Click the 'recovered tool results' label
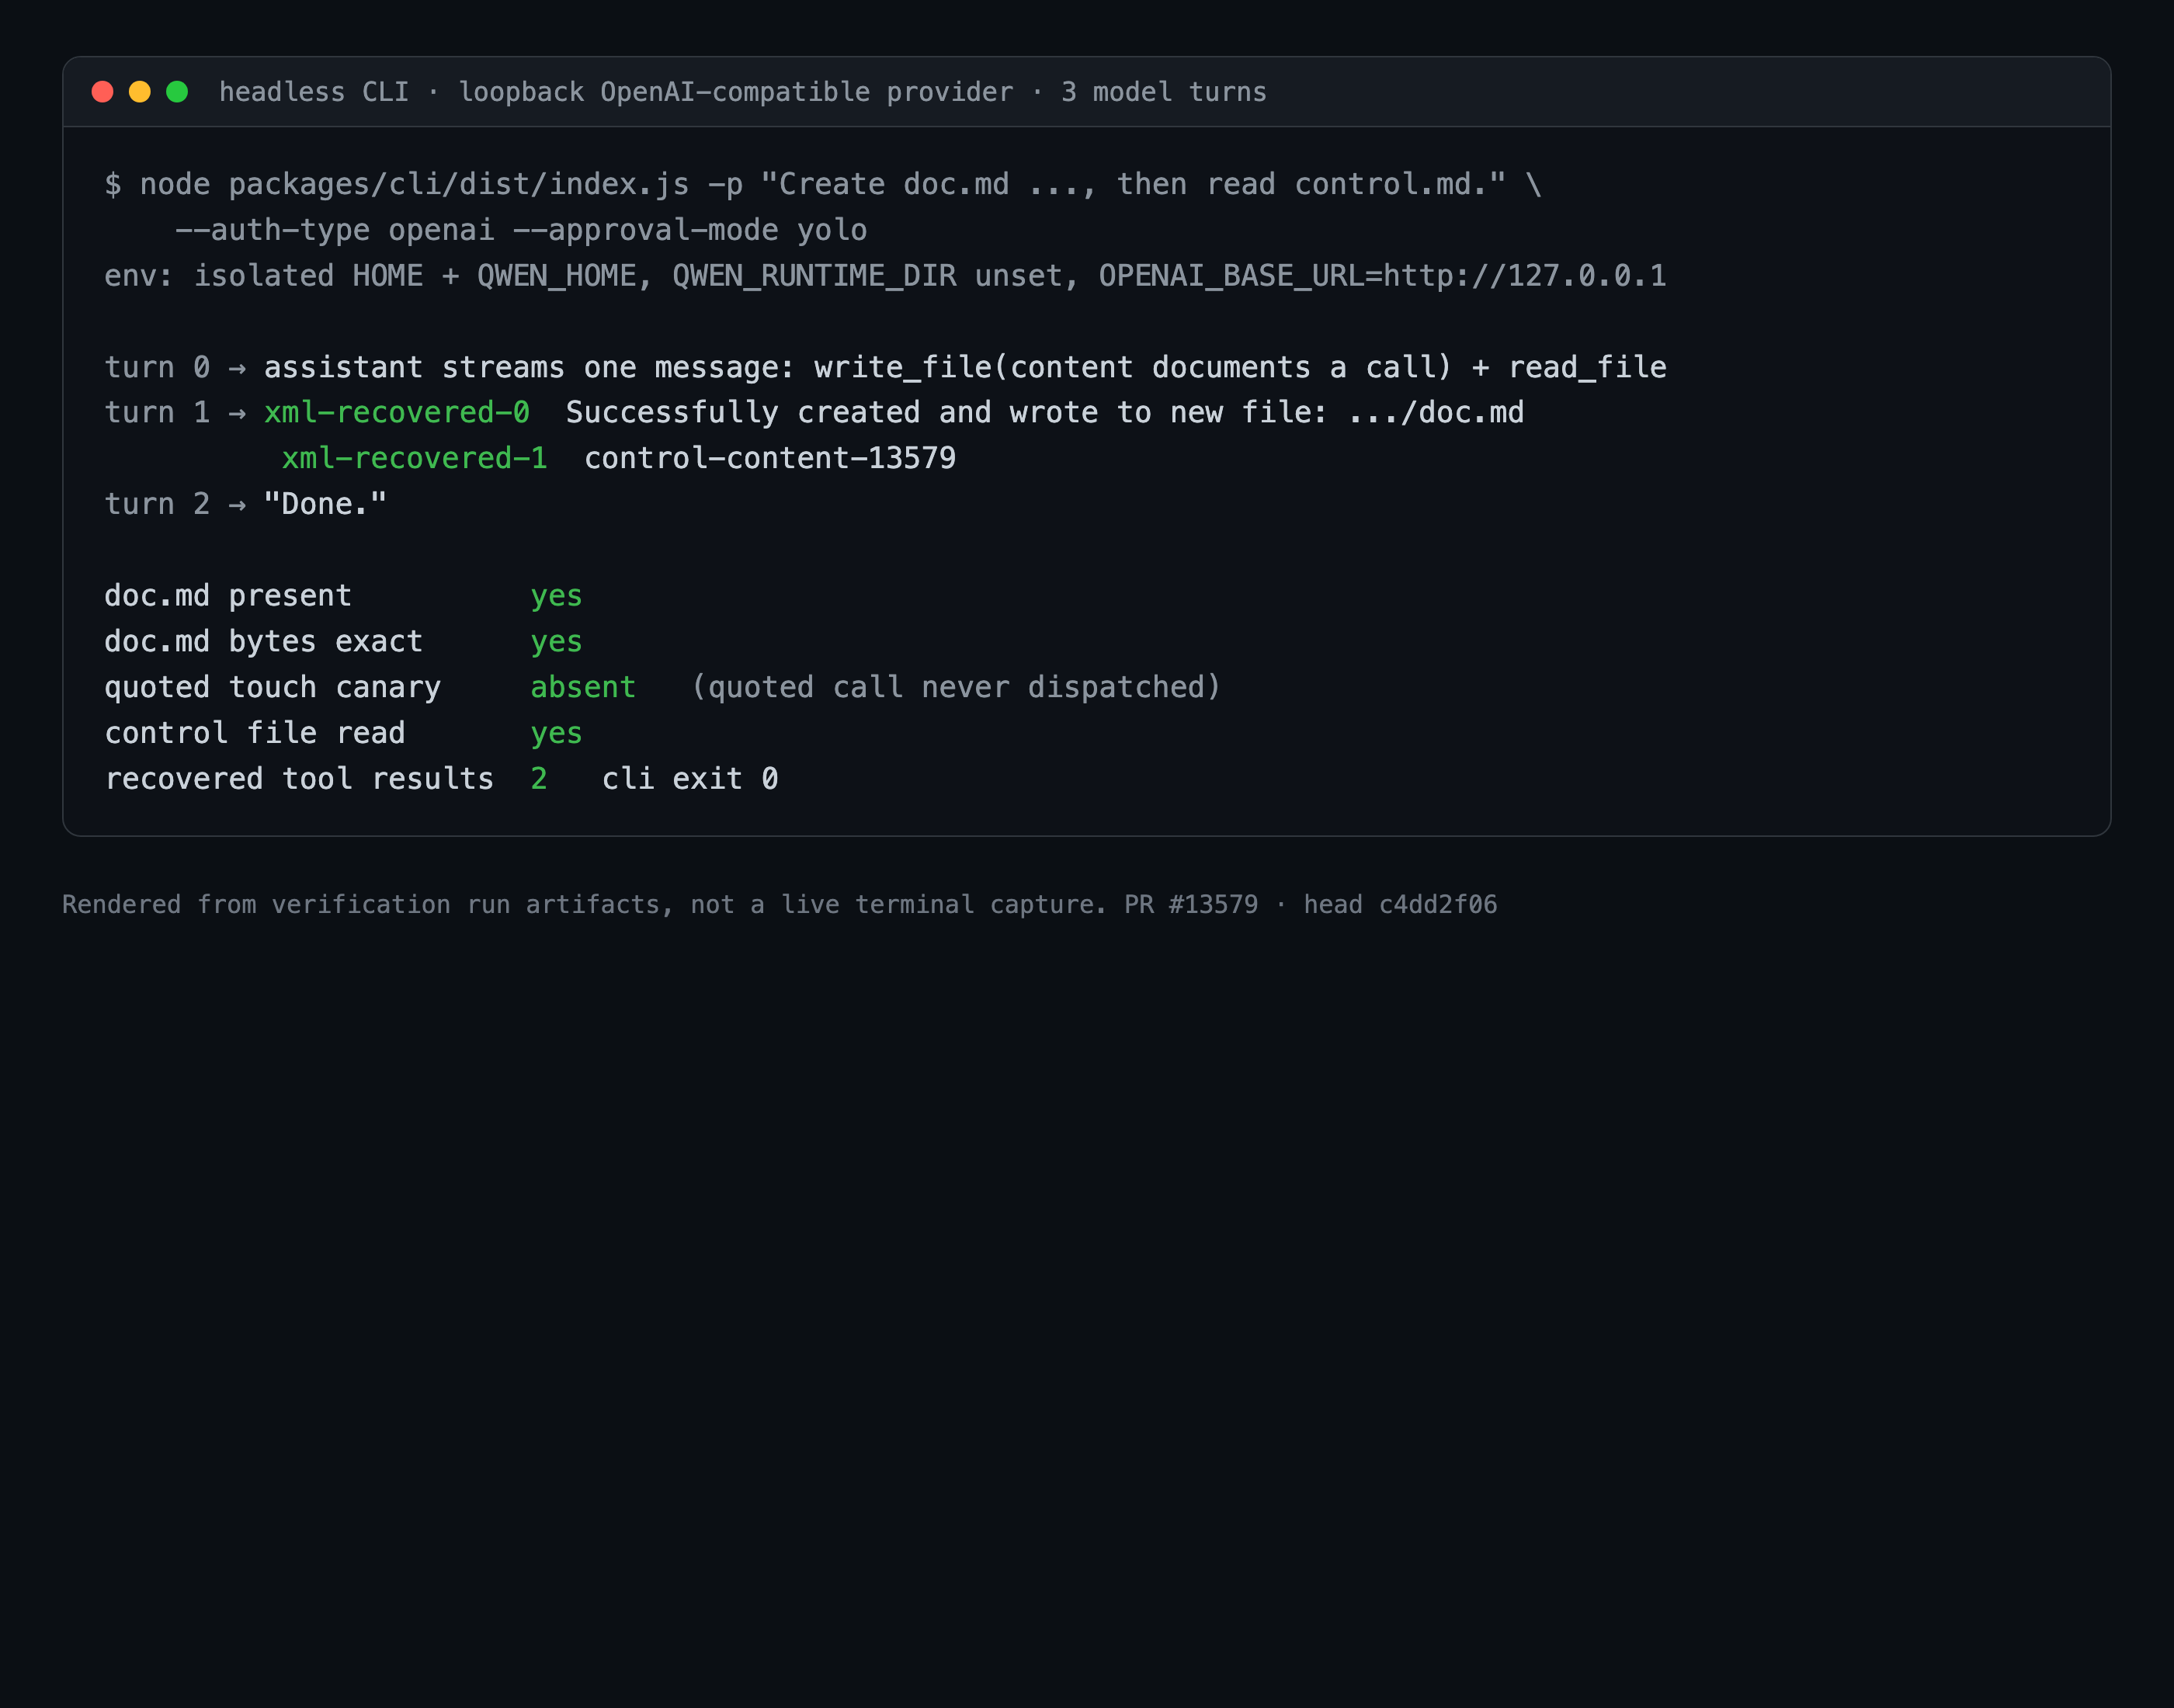The image size is (2174, 1708). click(300, 779)
